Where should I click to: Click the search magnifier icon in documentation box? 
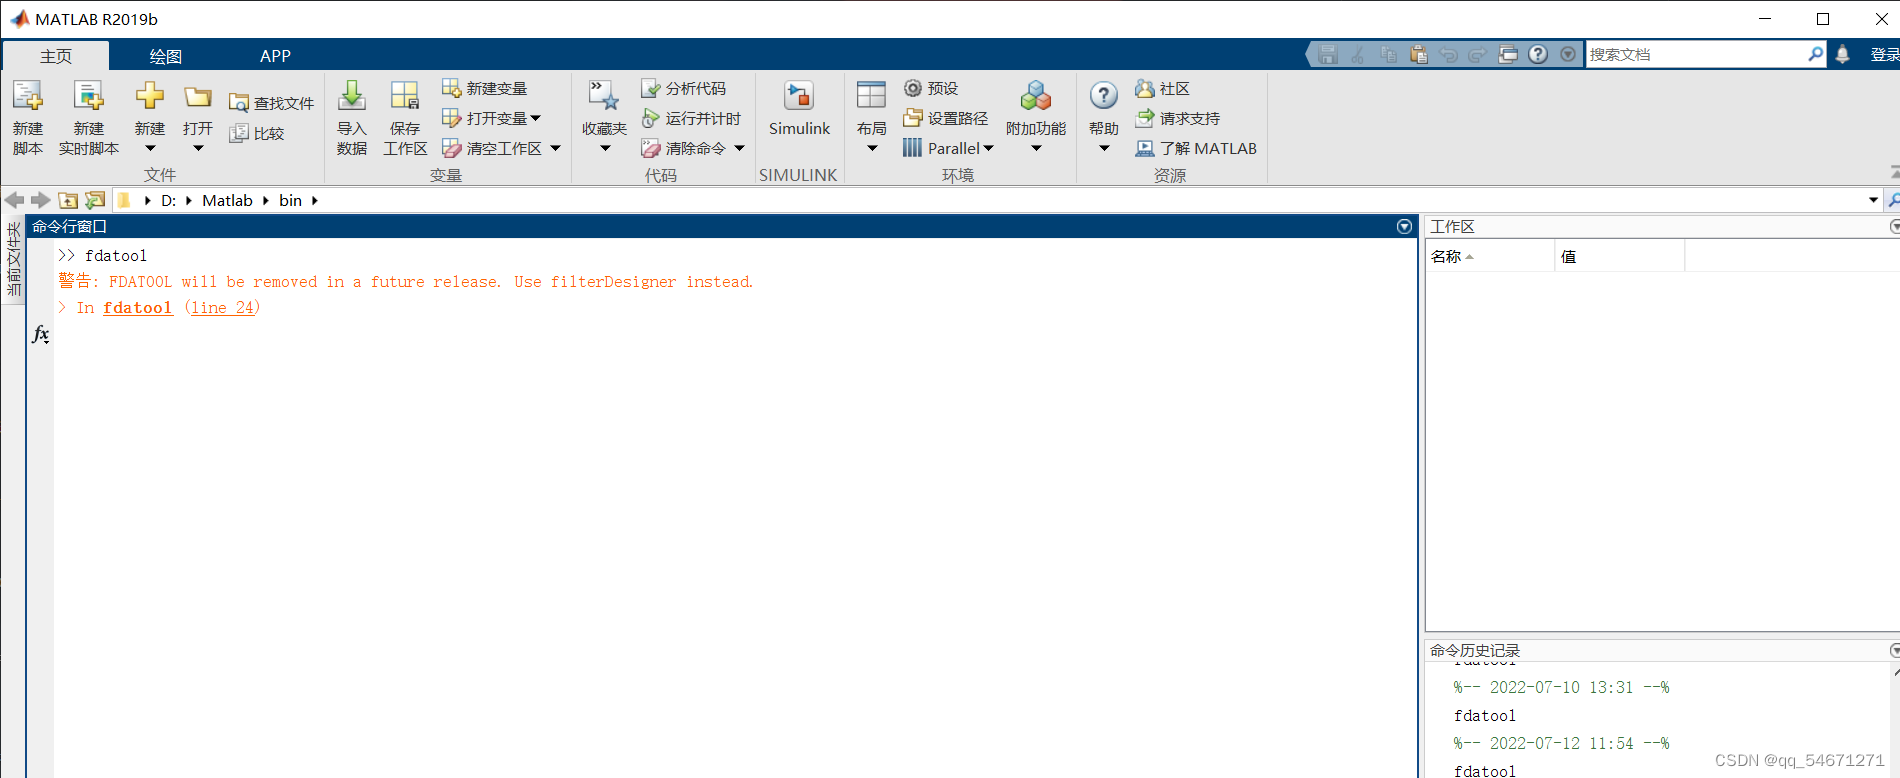tap(1816, 54)
